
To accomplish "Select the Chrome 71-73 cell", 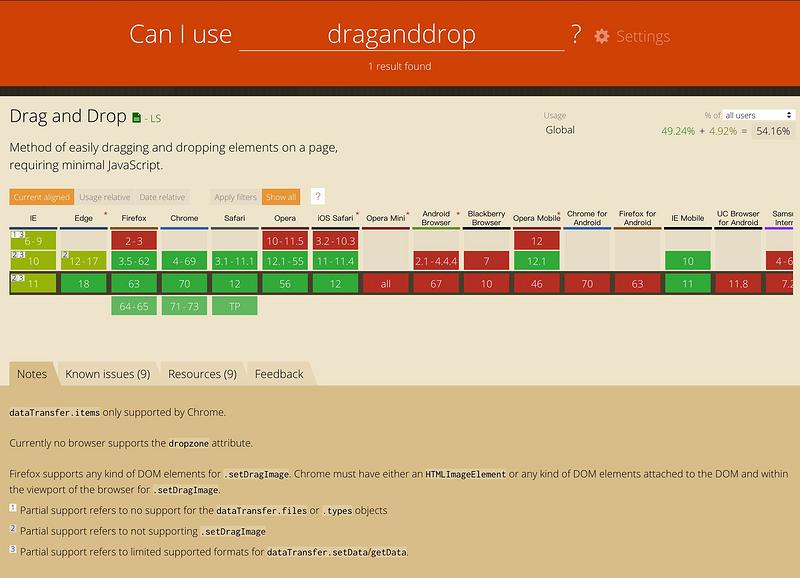I will [184, 306].
